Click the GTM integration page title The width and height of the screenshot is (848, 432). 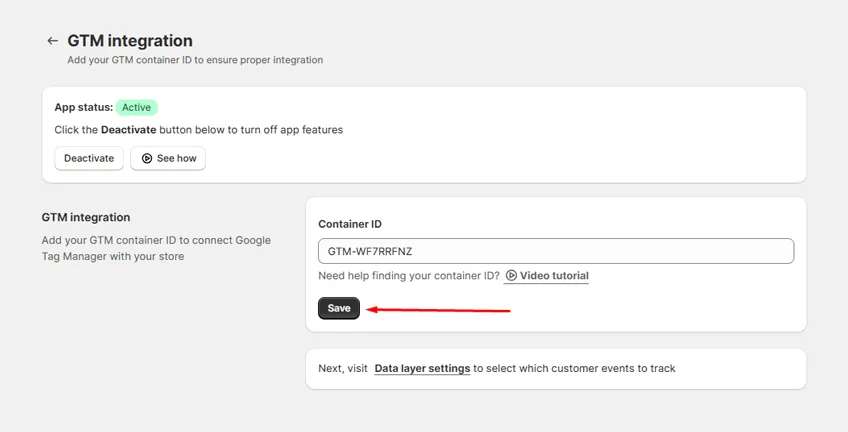coord(130,41)
